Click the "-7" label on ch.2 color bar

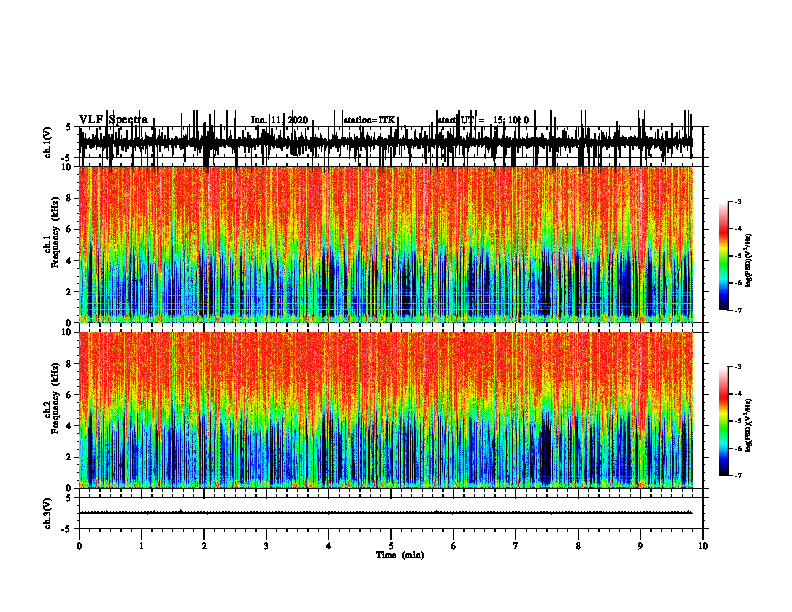(737, 476)
